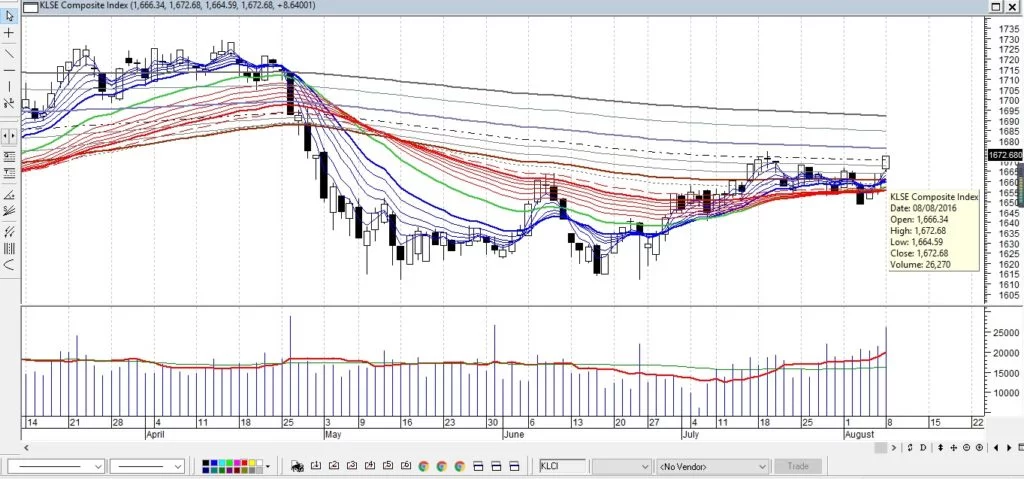The height and width of the screenshot is (479, 1024).
Task: Select the arrow pointer tool
Action: pyautogui.click(x=10, y=16)
